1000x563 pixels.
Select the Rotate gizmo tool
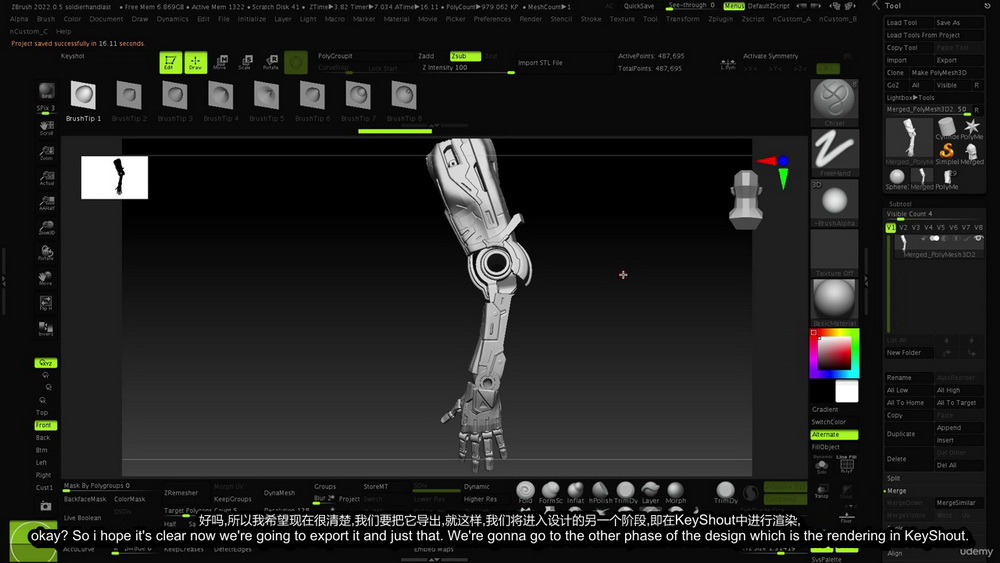270,62
